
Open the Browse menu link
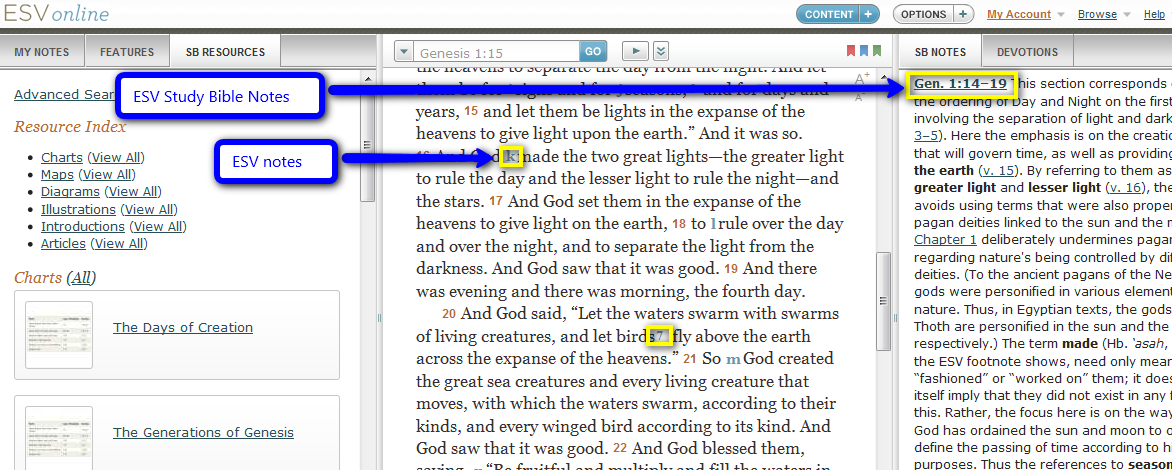1097,14
